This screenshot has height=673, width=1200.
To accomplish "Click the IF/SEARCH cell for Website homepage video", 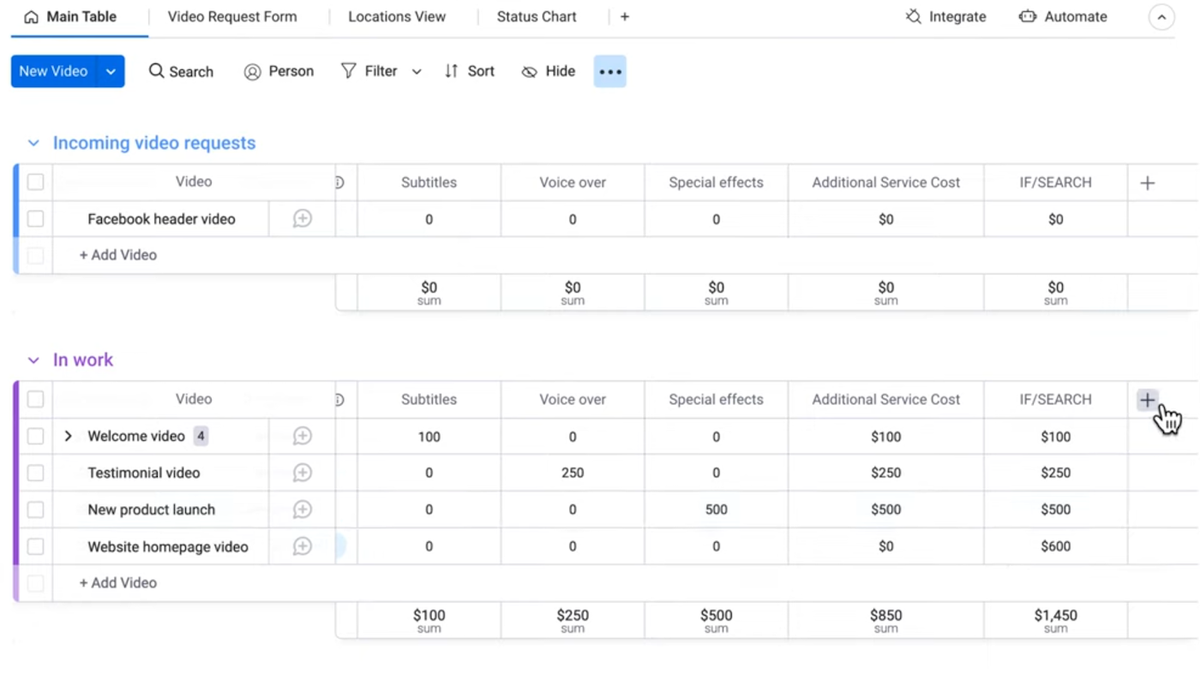I will pos(1055,547).
